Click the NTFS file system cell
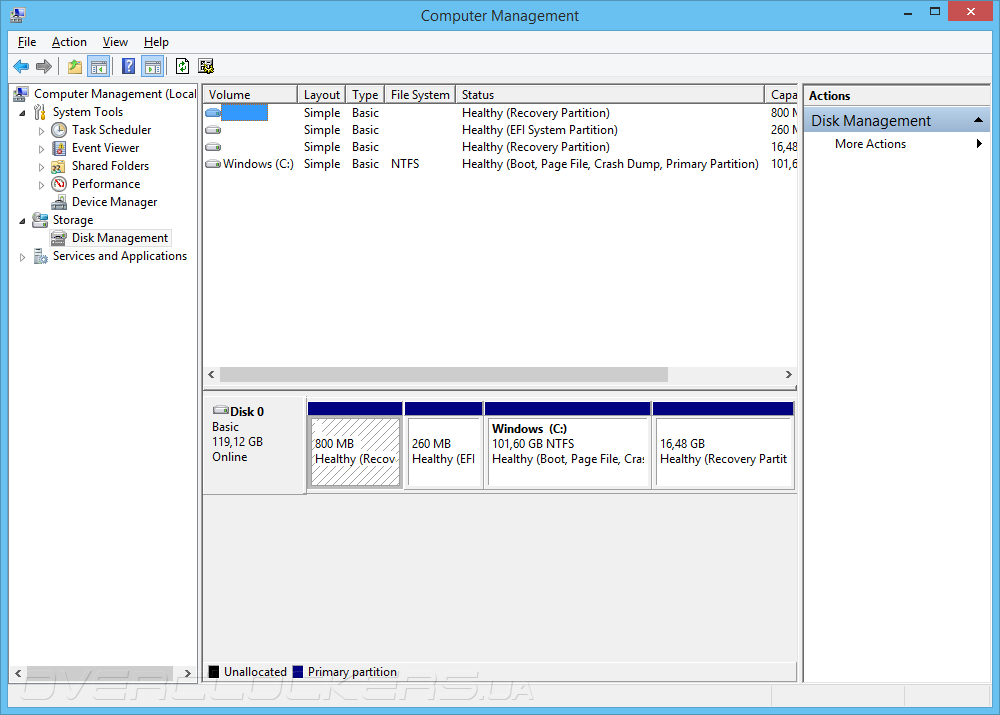 (405, 164)
